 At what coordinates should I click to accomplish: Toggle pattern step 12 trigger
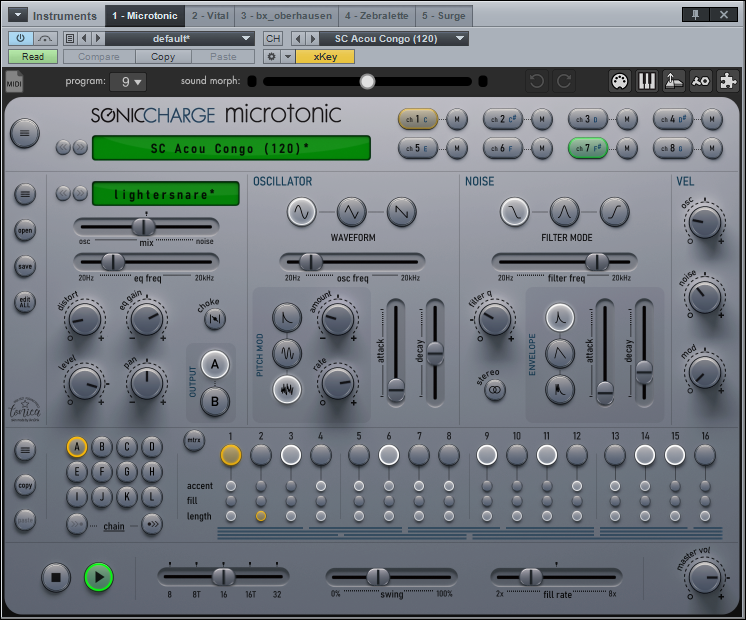point(577,455)
